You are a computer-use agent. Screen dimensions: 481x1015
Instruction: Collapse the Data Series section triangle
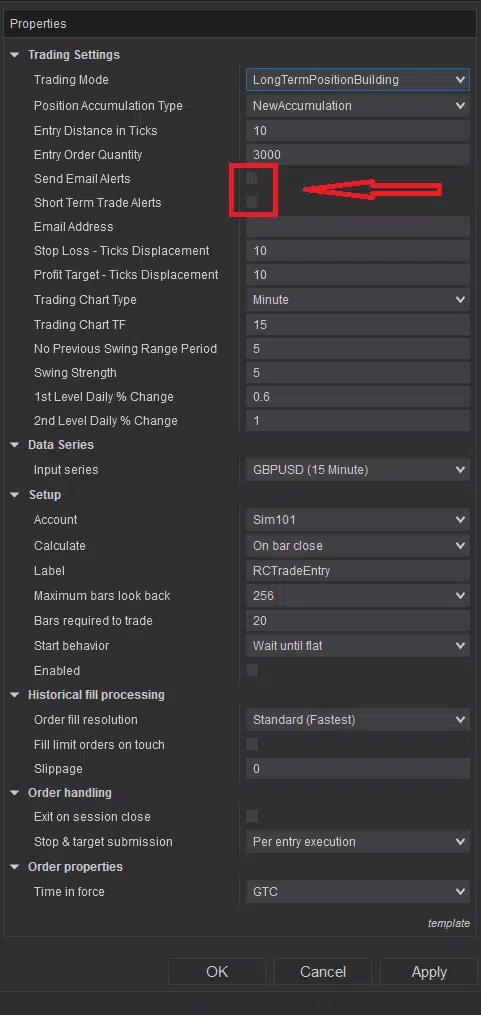tap(14, 445)
